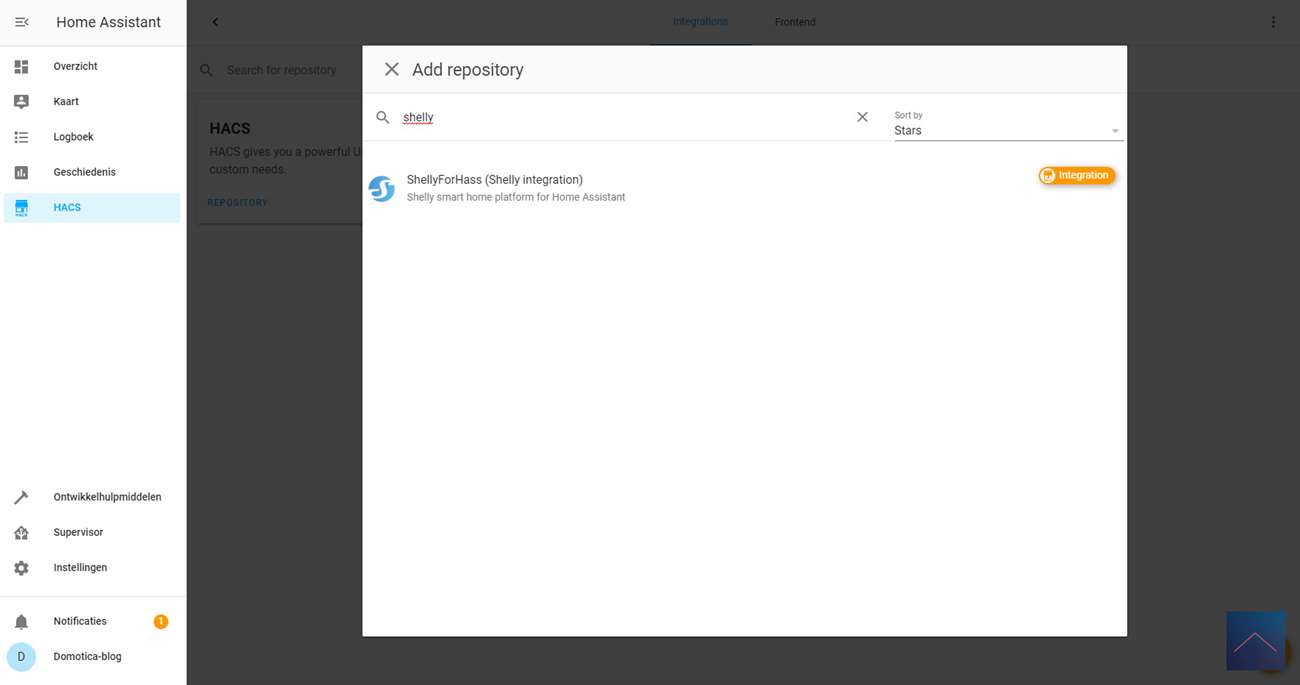
Task: Open Notificaties in the sidebar
Action: point(92,621)
